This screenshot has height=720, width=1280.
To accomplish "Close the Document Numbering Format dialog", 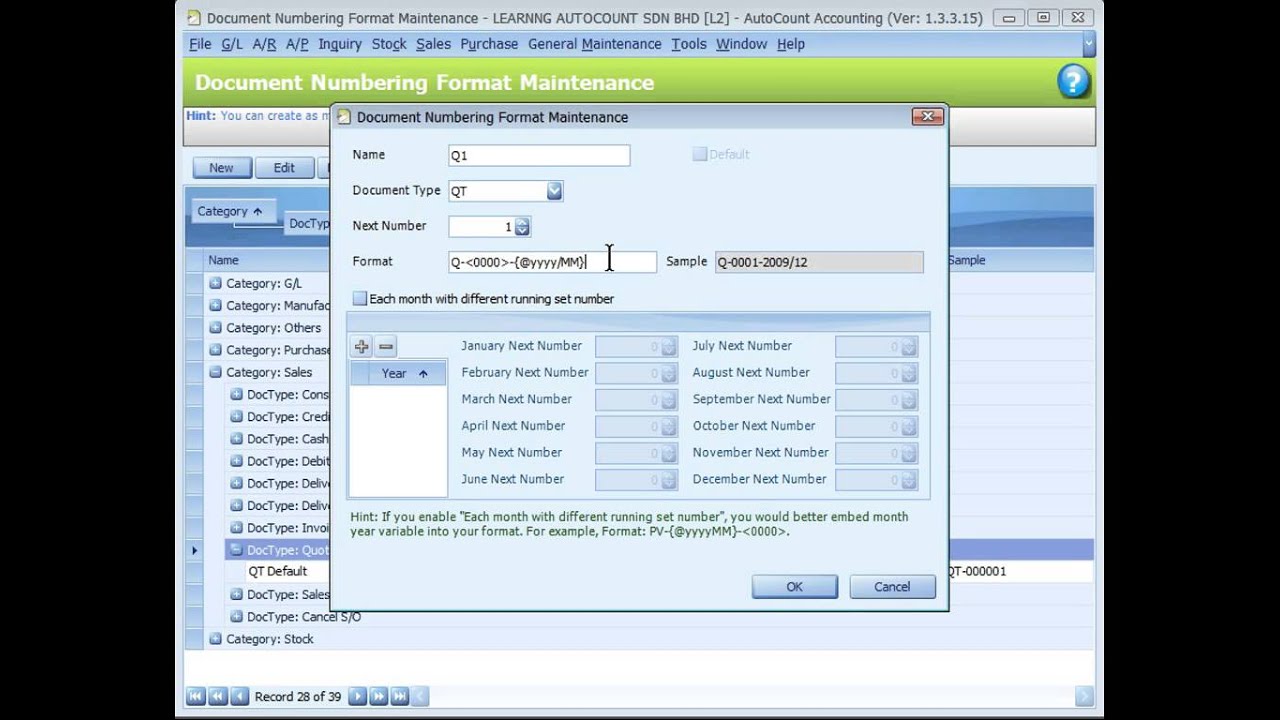I will pyautogui.click(x=927, y=116).
